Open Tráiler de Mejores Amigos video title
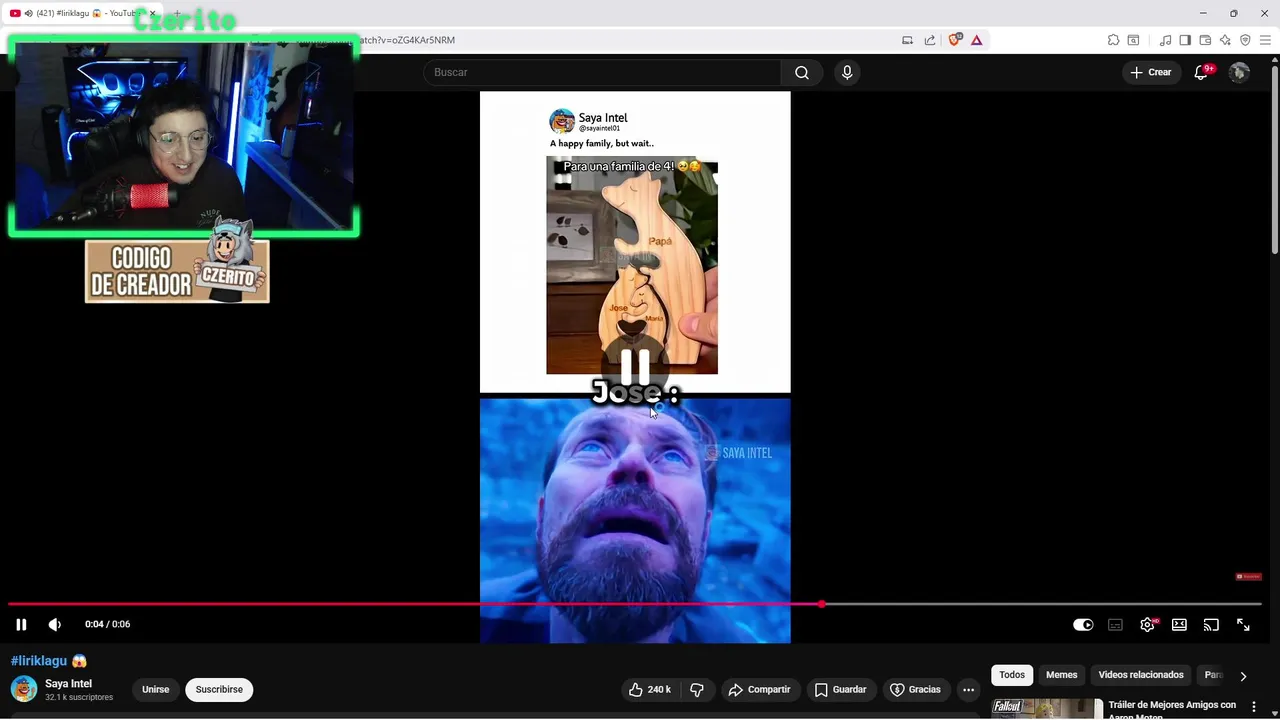 (x=1172, y=709)
